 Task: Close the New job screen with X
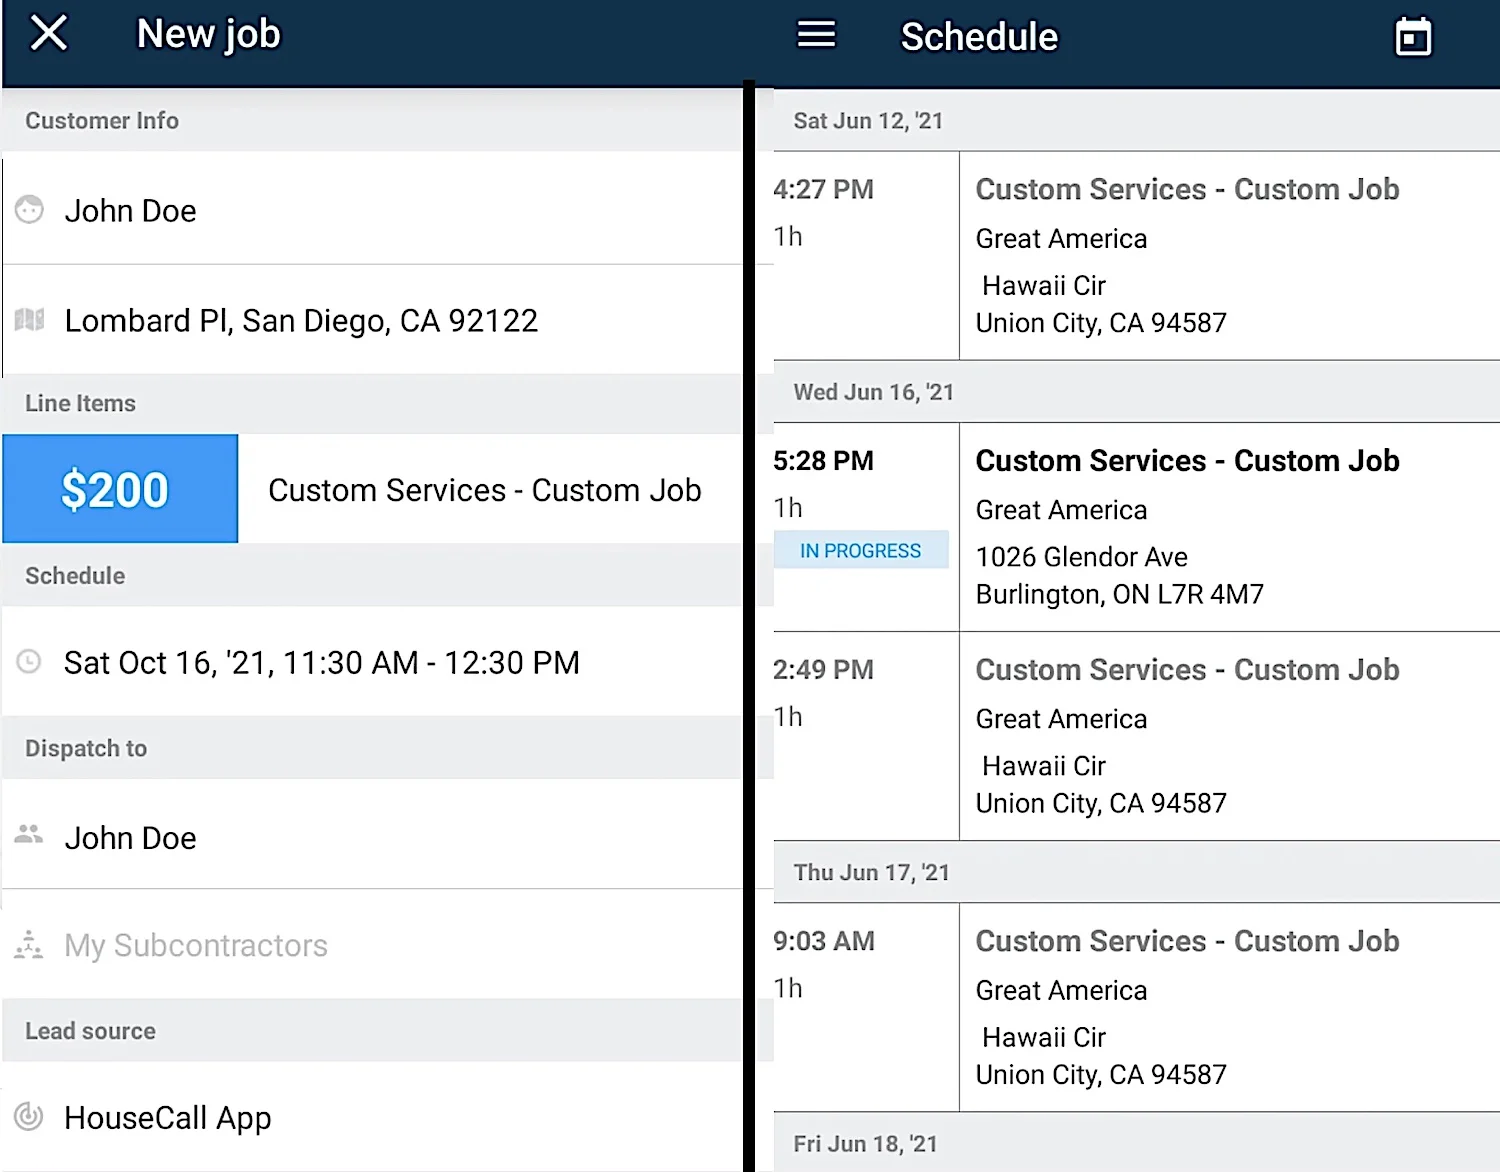48,33
